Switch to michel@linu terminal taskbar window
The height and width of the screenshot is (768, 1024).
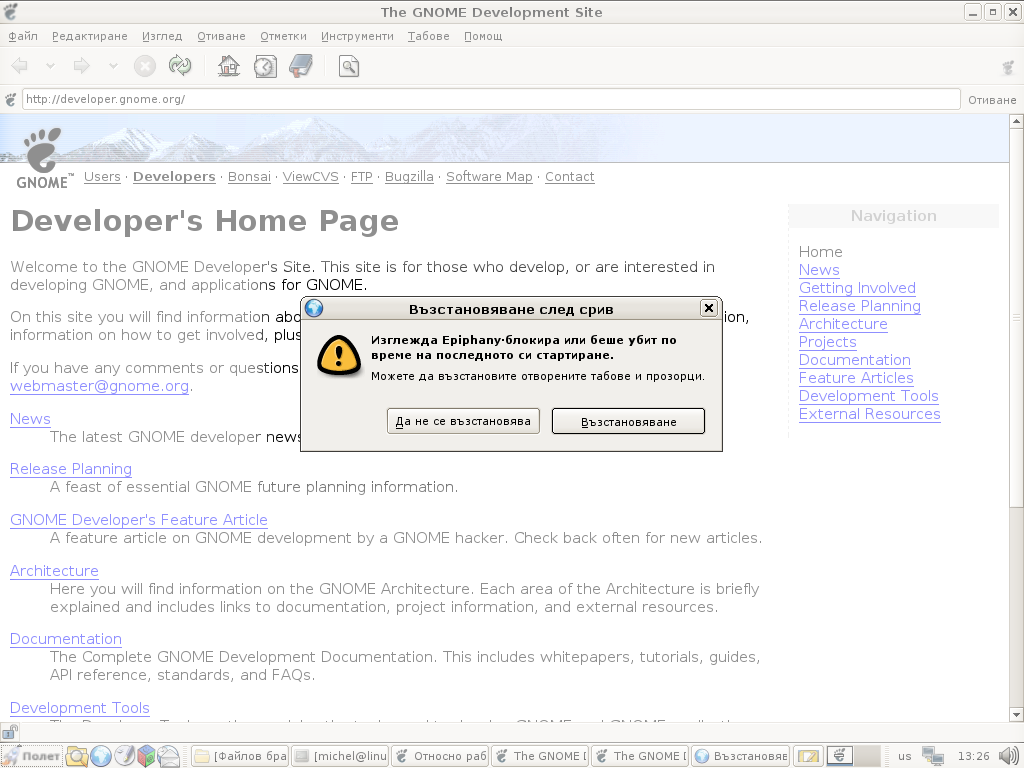point(340,756)
